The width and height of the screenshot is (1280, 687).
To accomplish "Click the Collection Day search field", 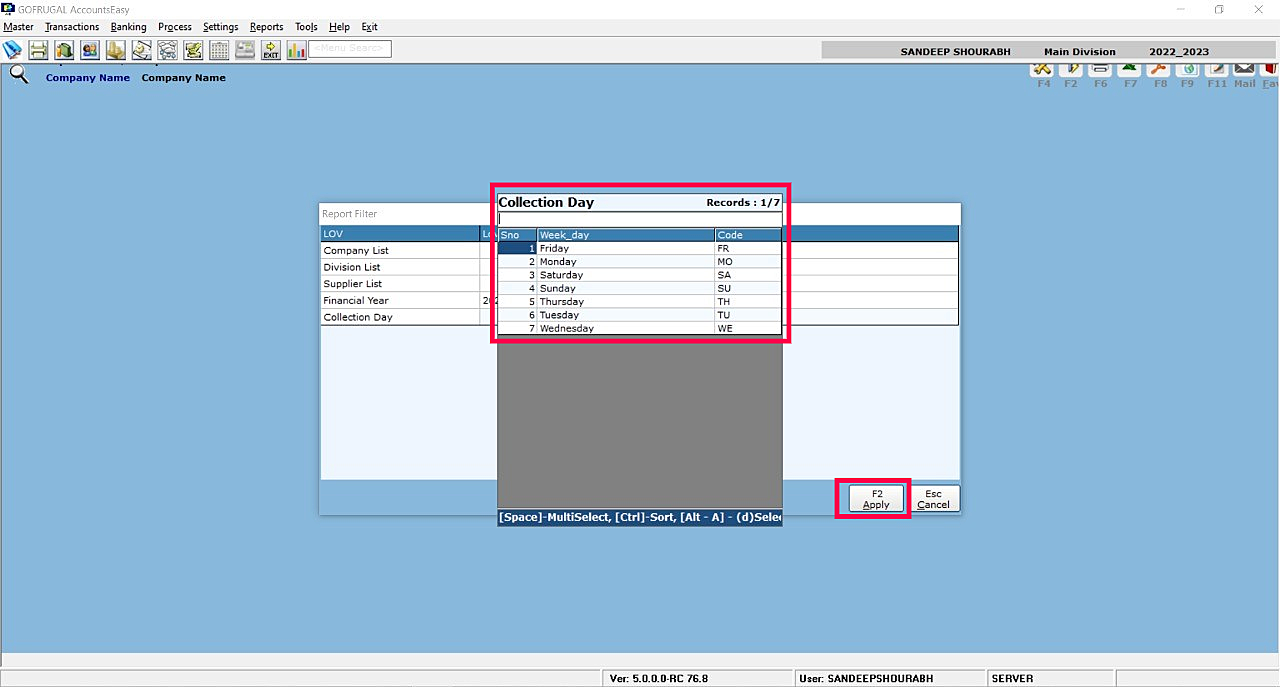I will 640,219.
